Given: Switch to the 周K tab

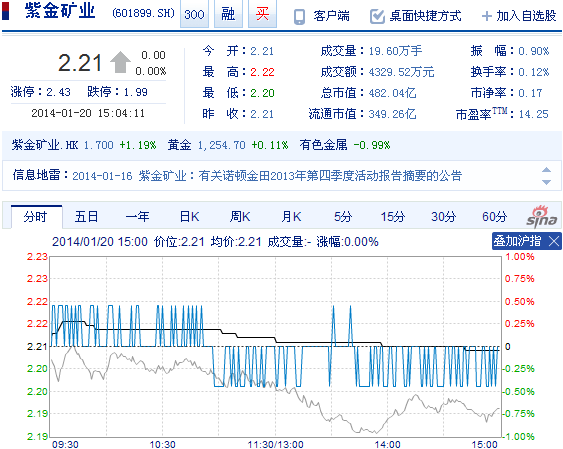Looking at the screenshot, I should [240, 217].
